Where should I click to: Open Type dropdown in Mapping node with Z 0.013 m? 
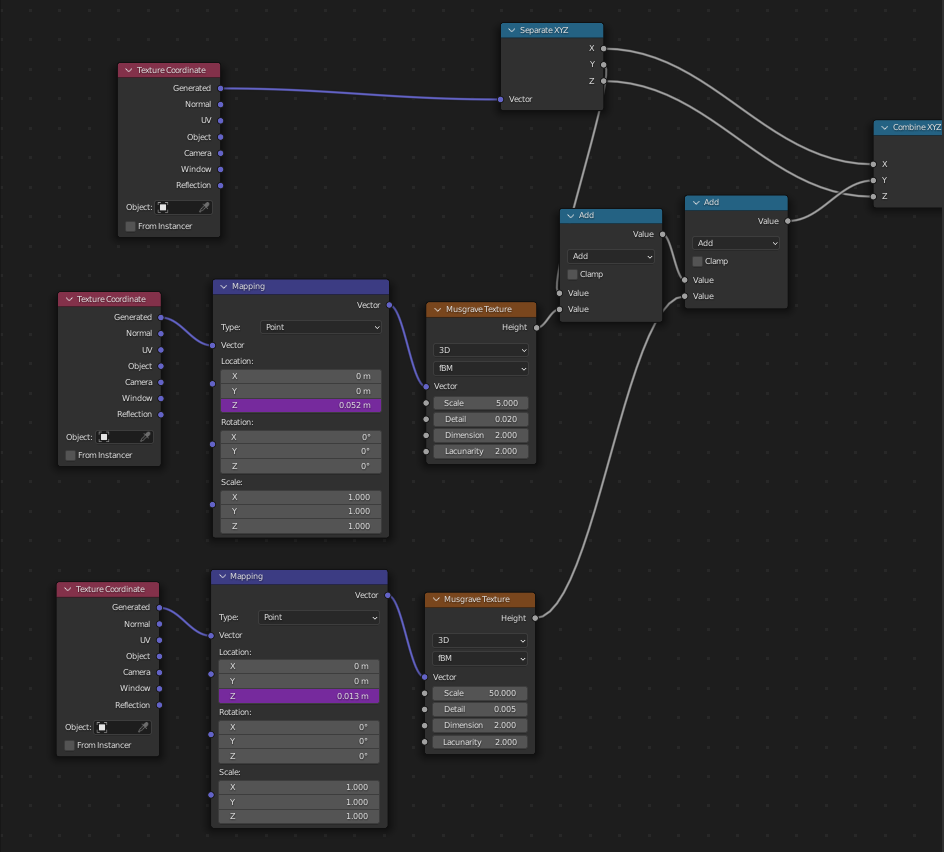pyautogui.click(x=319, y=618)
